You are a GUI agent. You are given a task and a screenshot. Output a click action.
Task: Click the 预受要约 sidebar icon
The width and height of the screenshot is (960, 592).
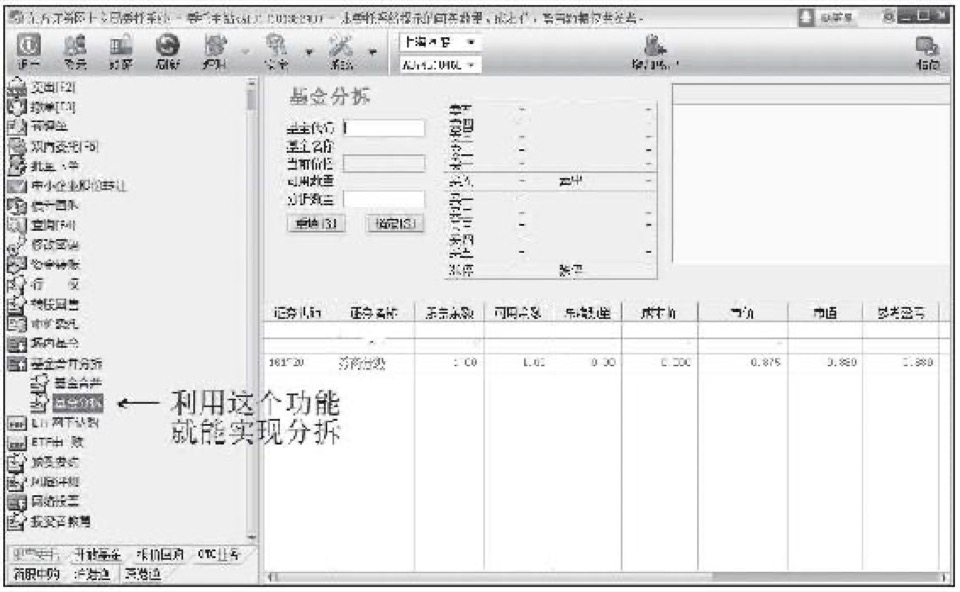click(x=17, y=462)
